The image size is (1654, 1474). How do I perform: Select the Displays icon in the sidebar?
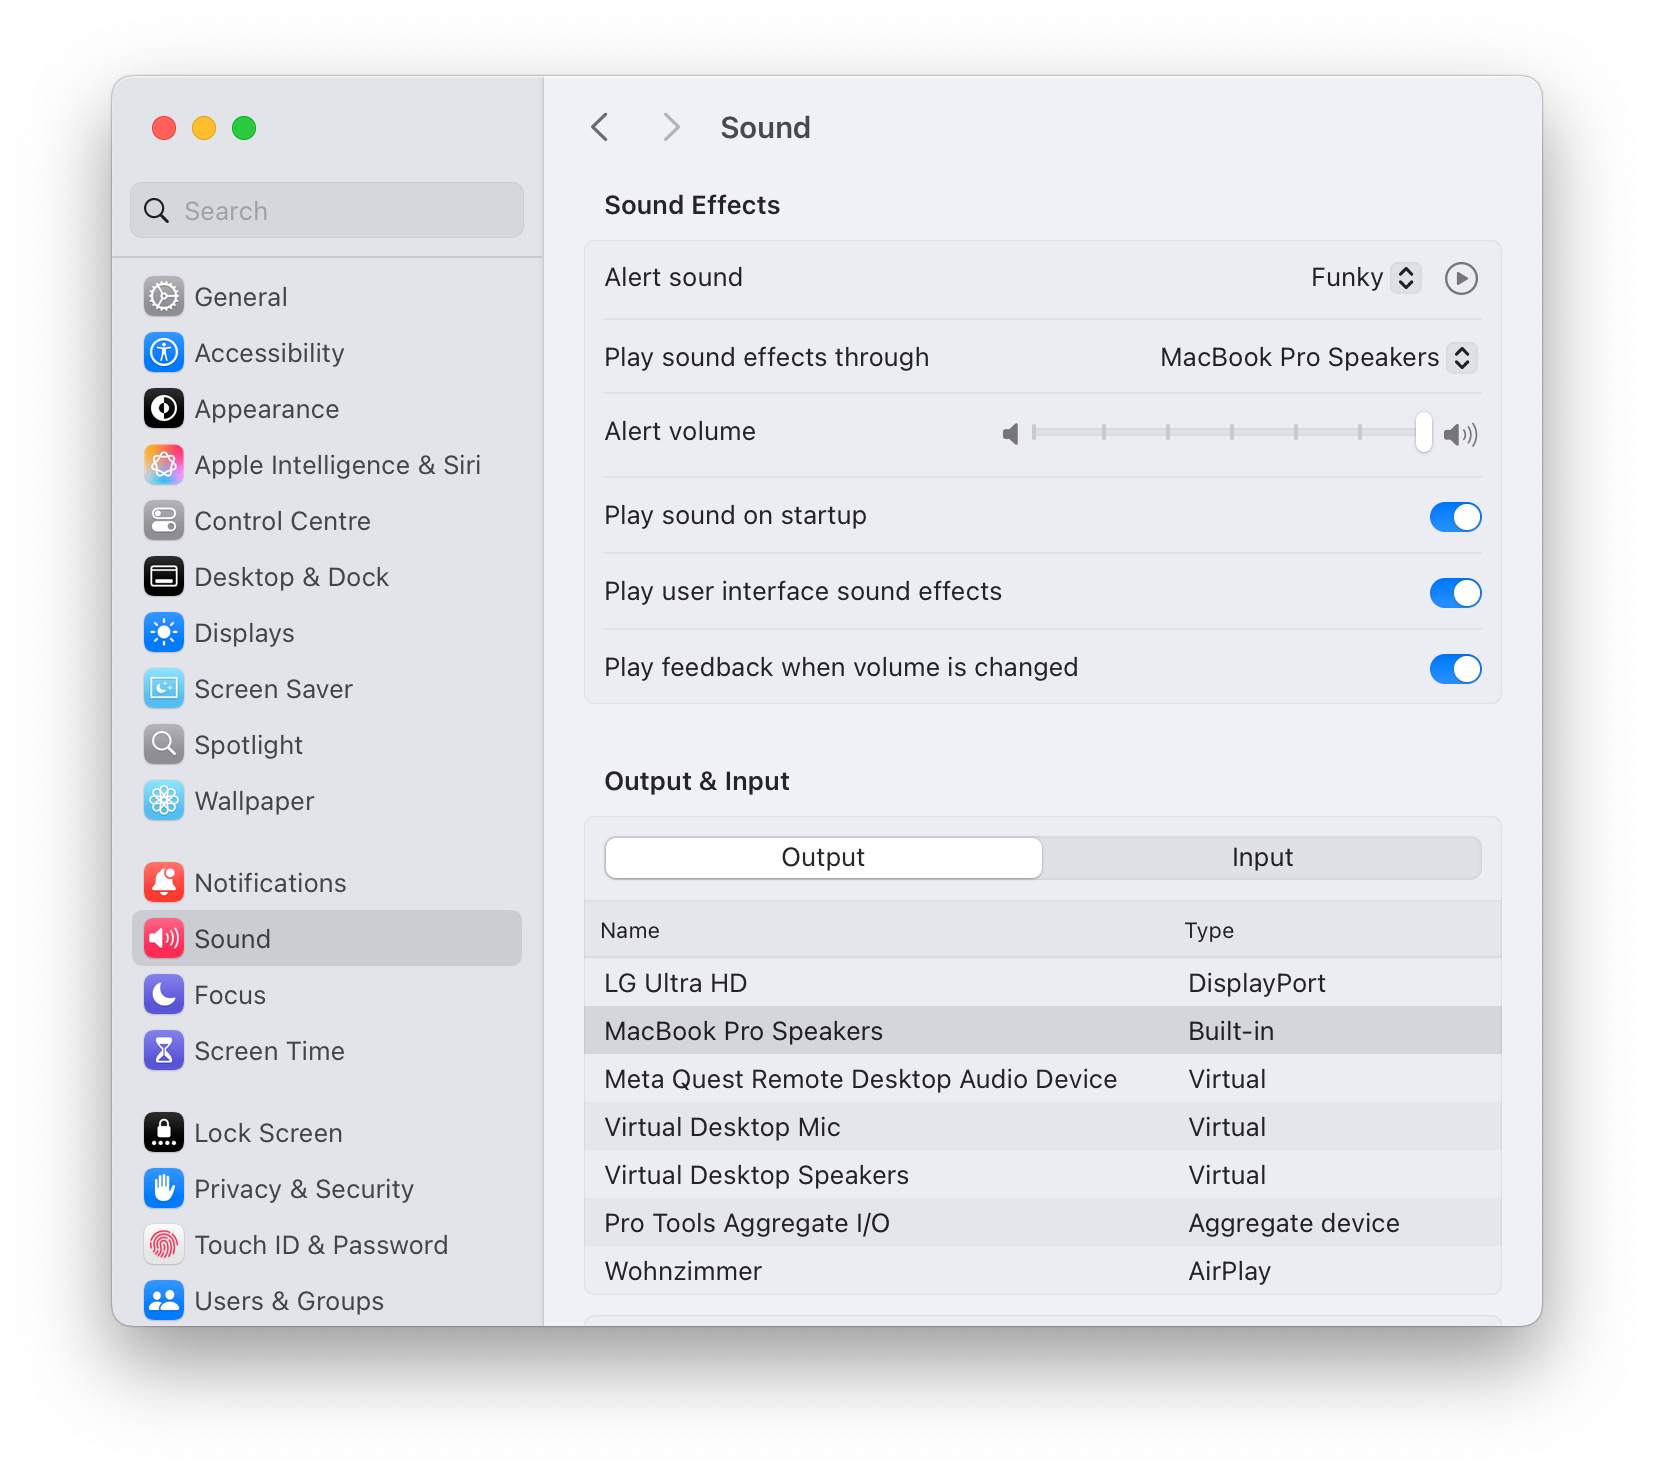163,632
